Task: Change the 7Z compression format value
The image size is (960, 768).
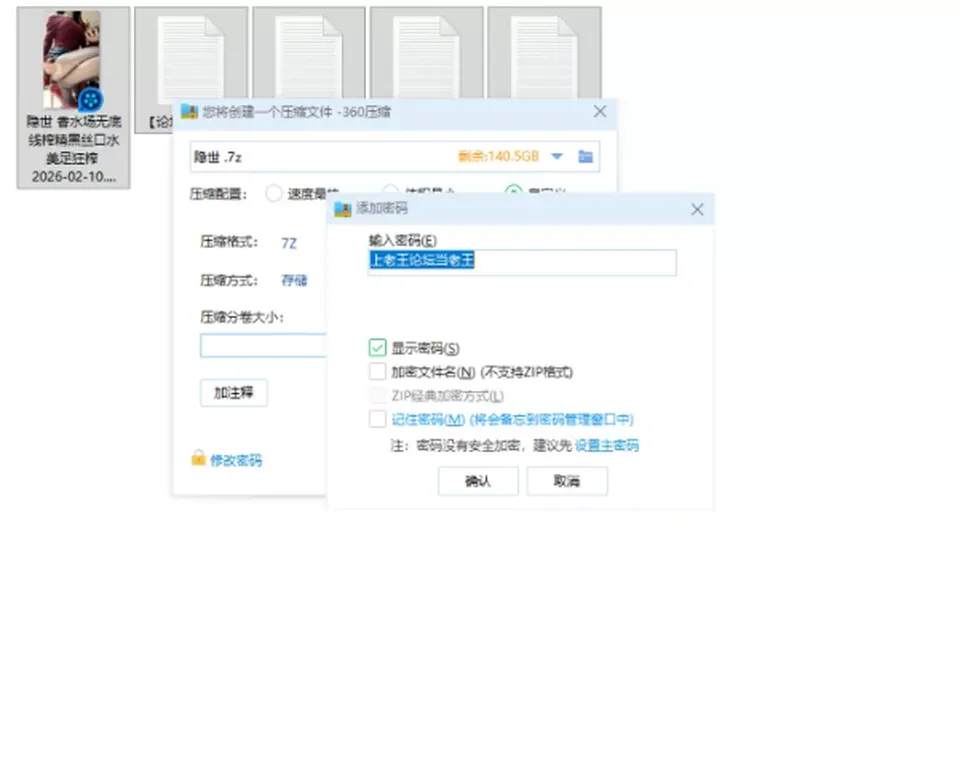Action: pyautogui.click(x=289, y=243)
